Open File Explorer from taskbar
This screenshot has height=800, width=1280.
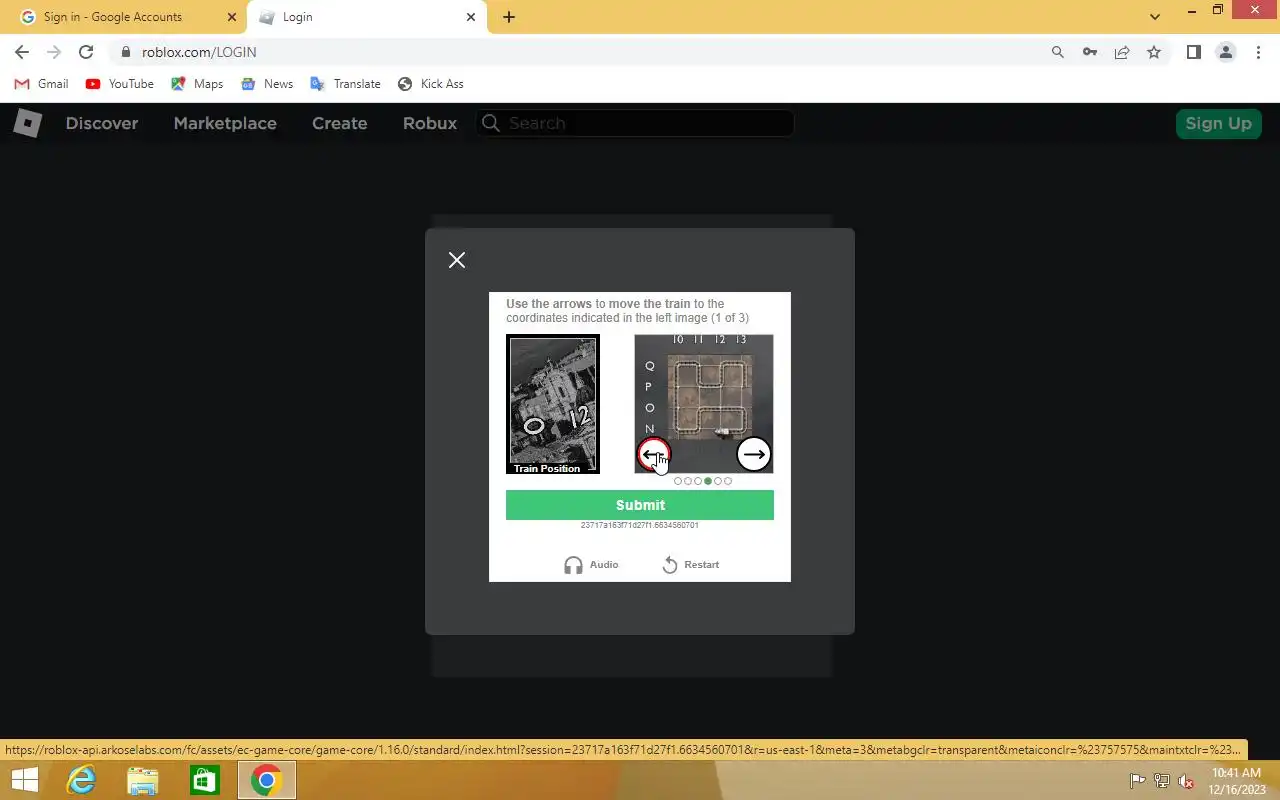click(x=143, y=780)
